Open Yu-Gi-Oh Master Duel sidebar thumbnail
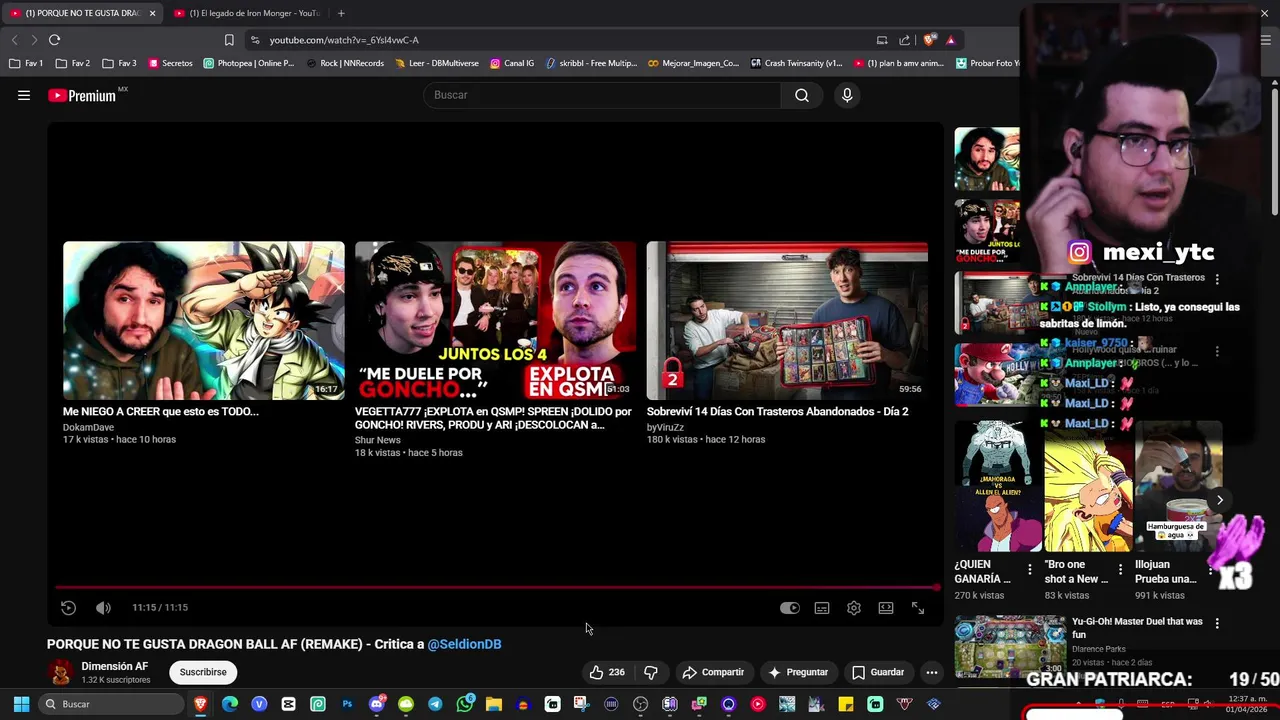1280x720 pixels. 1010,646
